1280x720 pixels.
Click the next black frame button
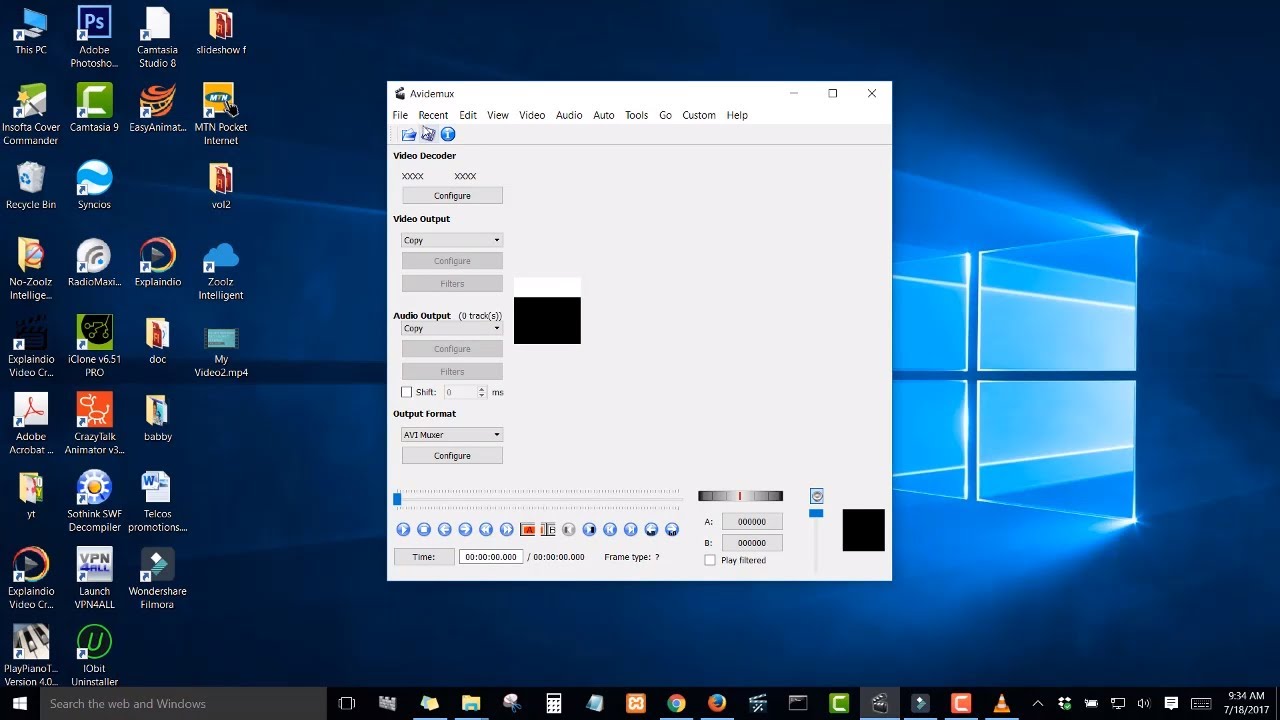point(589,529)
